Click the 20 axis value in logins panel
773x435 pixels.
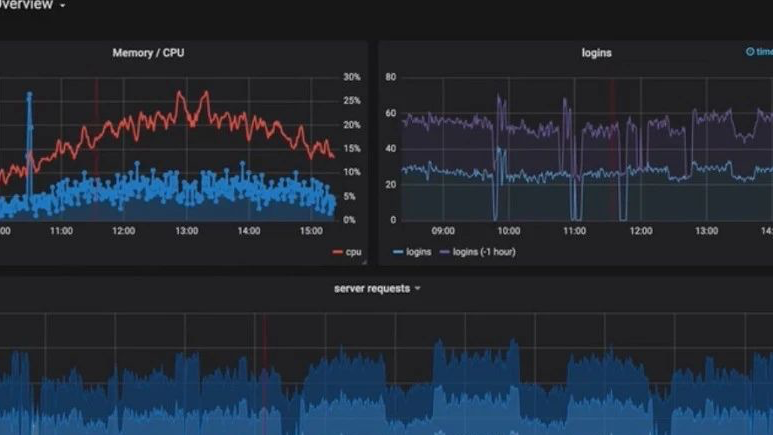point(390,184)
